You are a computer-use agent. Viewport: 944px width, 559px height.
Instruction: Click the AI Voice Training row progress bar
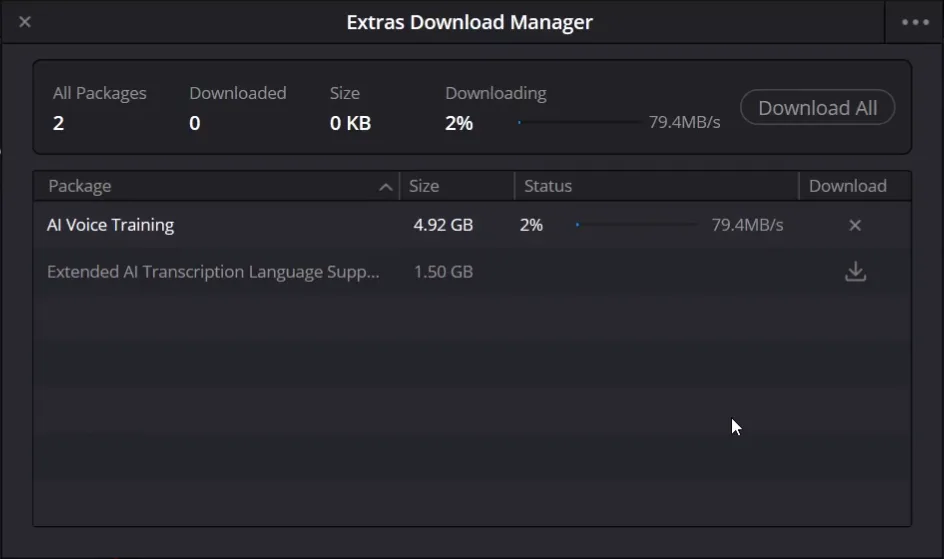click(x=636, y=225)
